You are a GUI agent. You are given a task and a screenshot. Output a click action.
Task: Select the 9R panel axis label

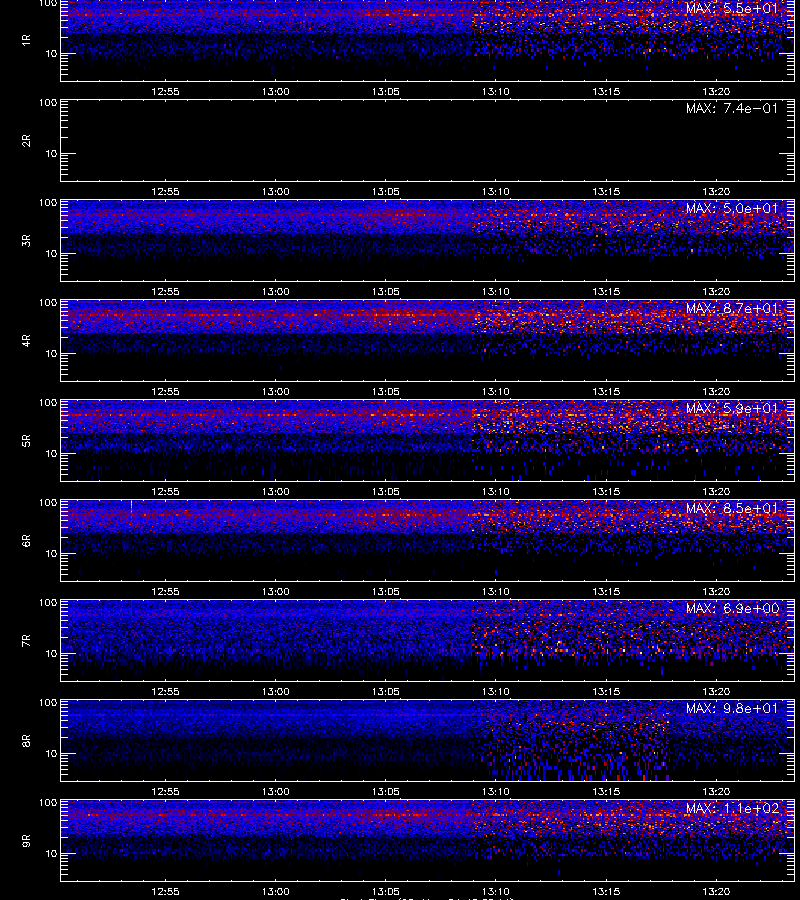pyautogui.click(x=26, y=840)
